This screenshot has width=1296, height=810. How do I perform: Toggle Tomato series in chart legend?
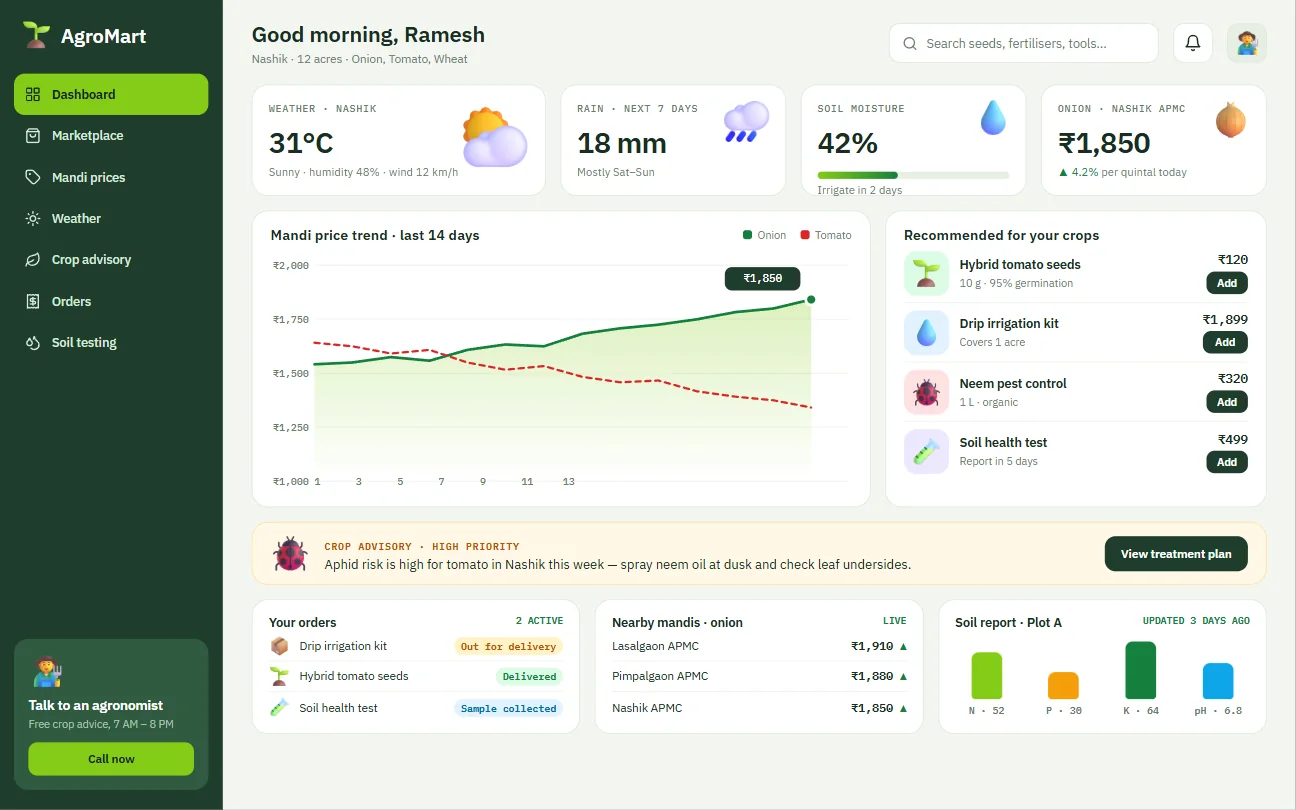[826, 235]
